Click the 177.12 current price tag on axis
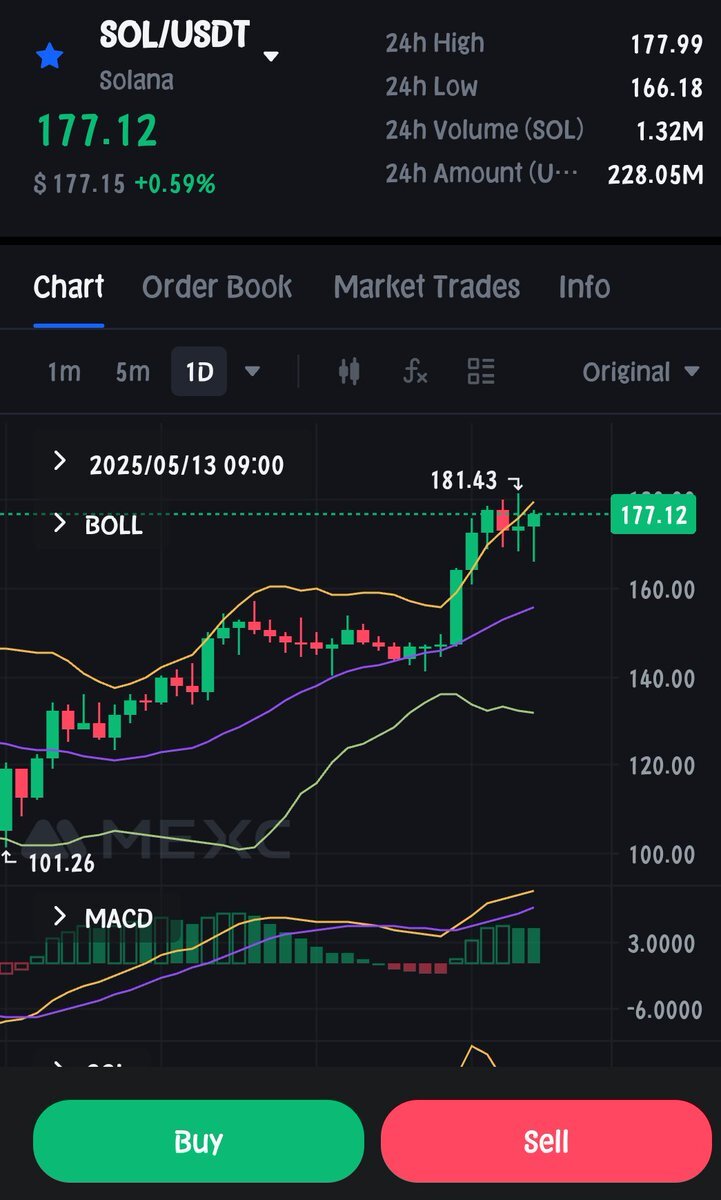Screen dimensions: 721x1200 point(653,515)
